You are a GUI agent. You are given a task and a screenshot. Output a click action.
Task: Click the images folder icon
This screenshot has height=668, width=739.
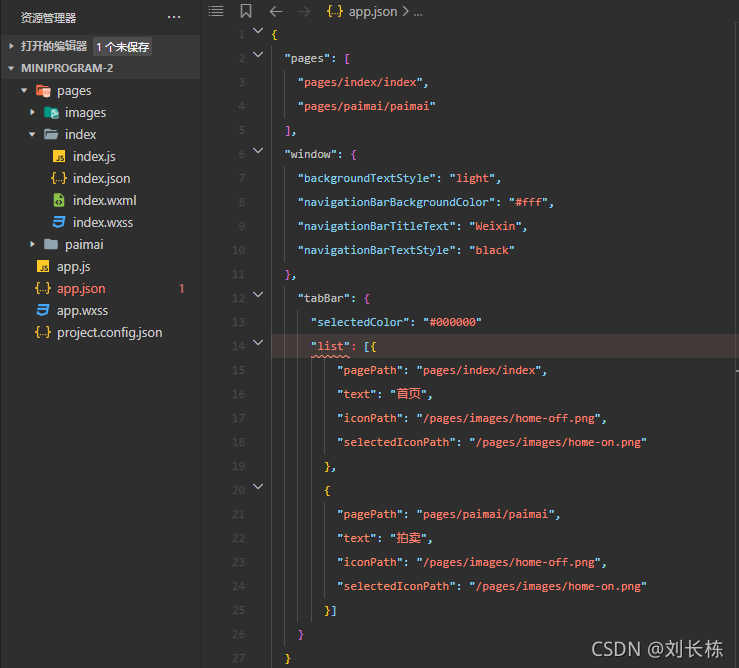(x=51, y=113)
